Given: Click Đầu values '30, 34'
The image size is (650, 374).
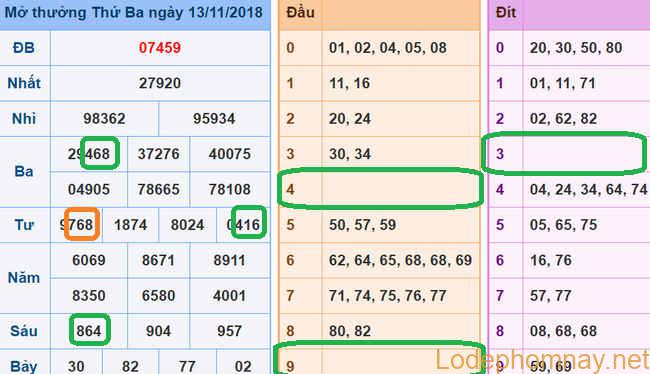Looking at the screenshot, I should (350, 154).
